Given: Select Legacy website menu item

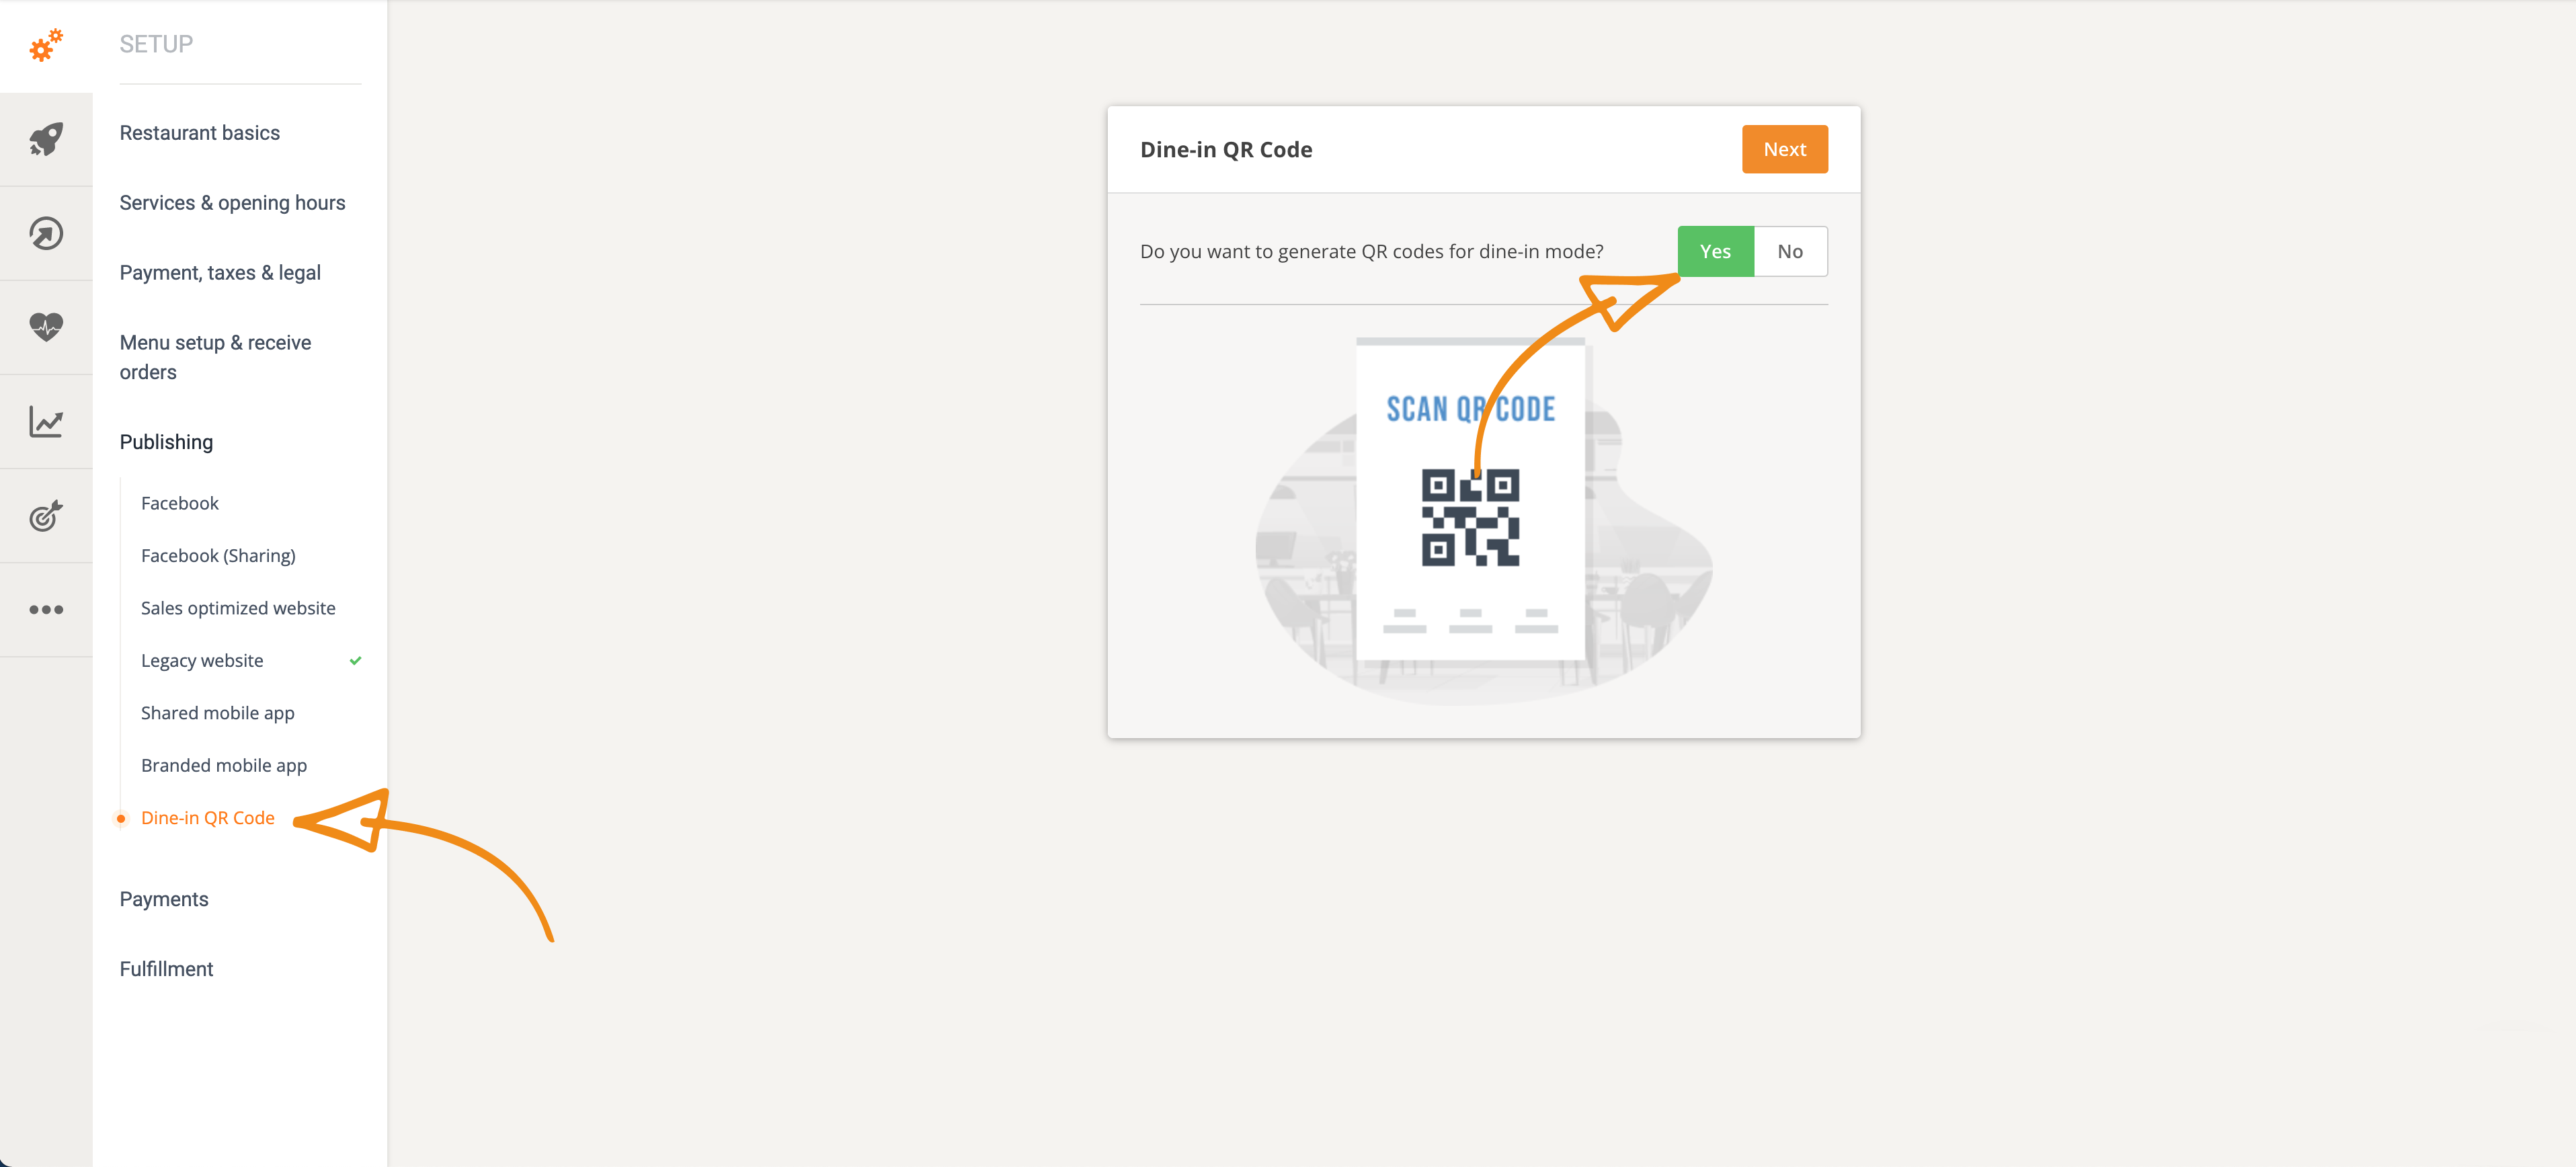Looking at the screenshot, I should (x=202, y=661).
